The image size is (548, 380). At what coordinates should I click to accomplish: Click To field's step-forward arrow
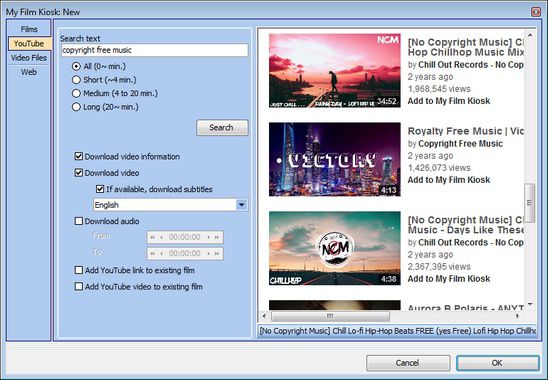(x=209, y=253)
